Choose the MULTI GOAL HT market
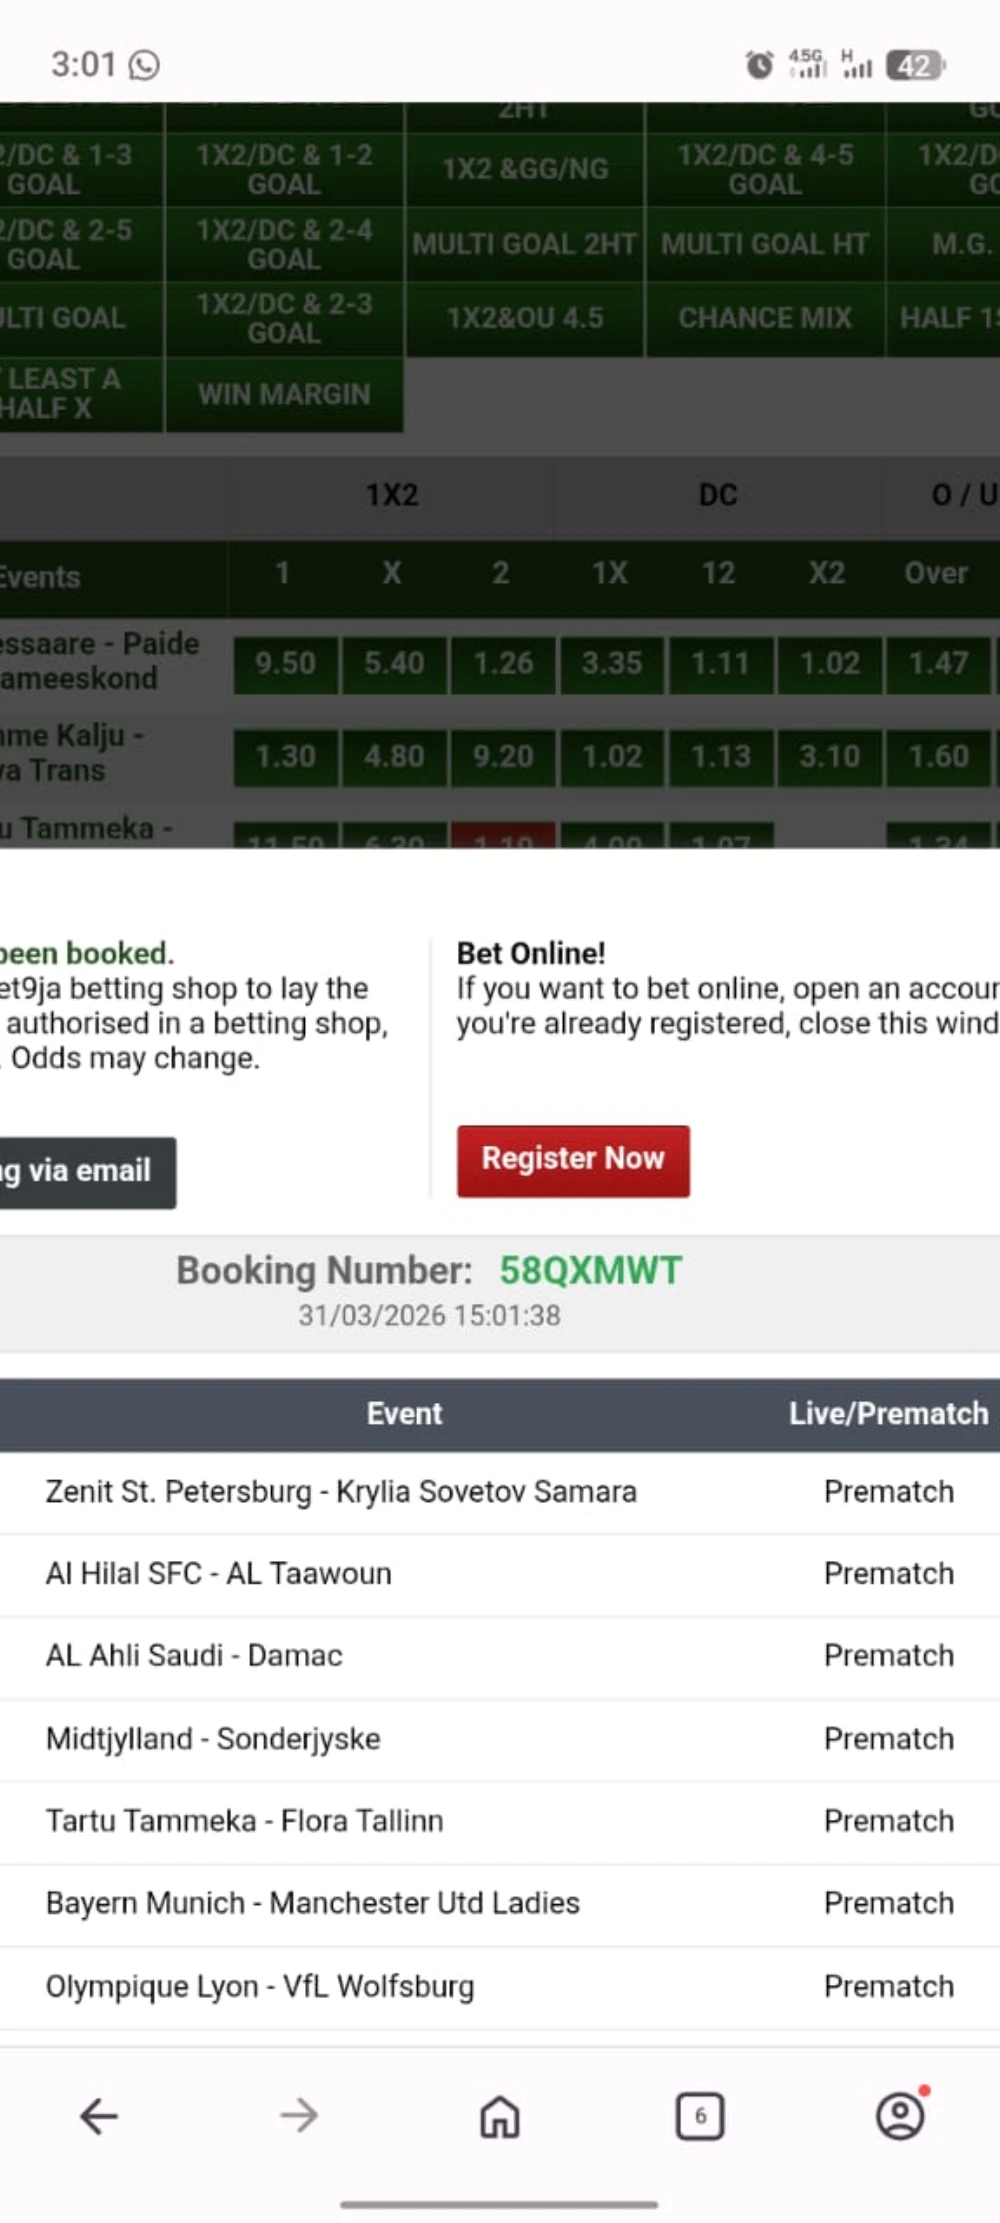 coord(765,244)
